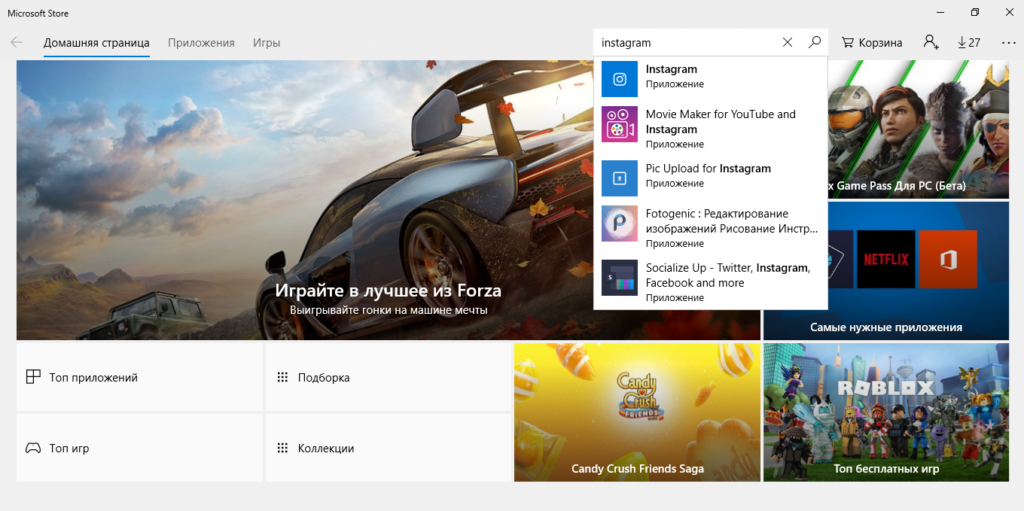The image size is (1024, 511).
Task: Select Instagram app icon in suggestions
Action: coord(619,79)
